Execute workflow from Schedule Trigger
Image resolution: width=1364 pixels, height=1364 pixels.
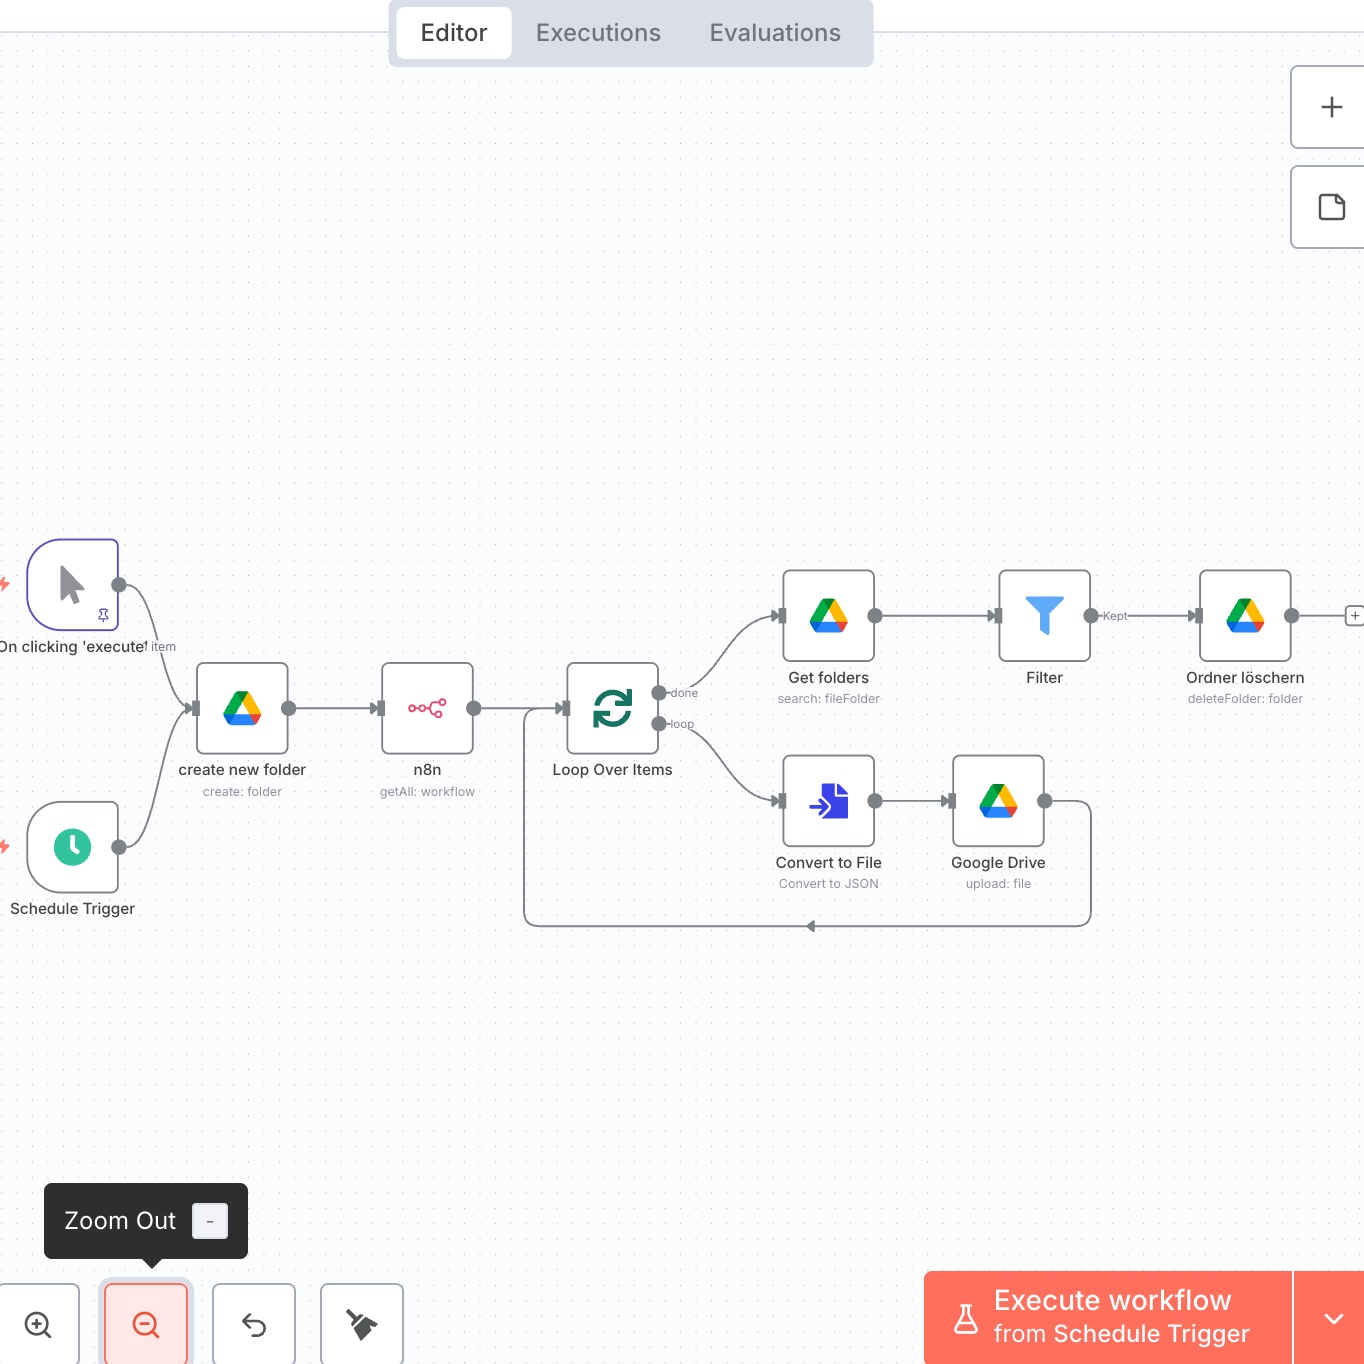(1108, 1318)
